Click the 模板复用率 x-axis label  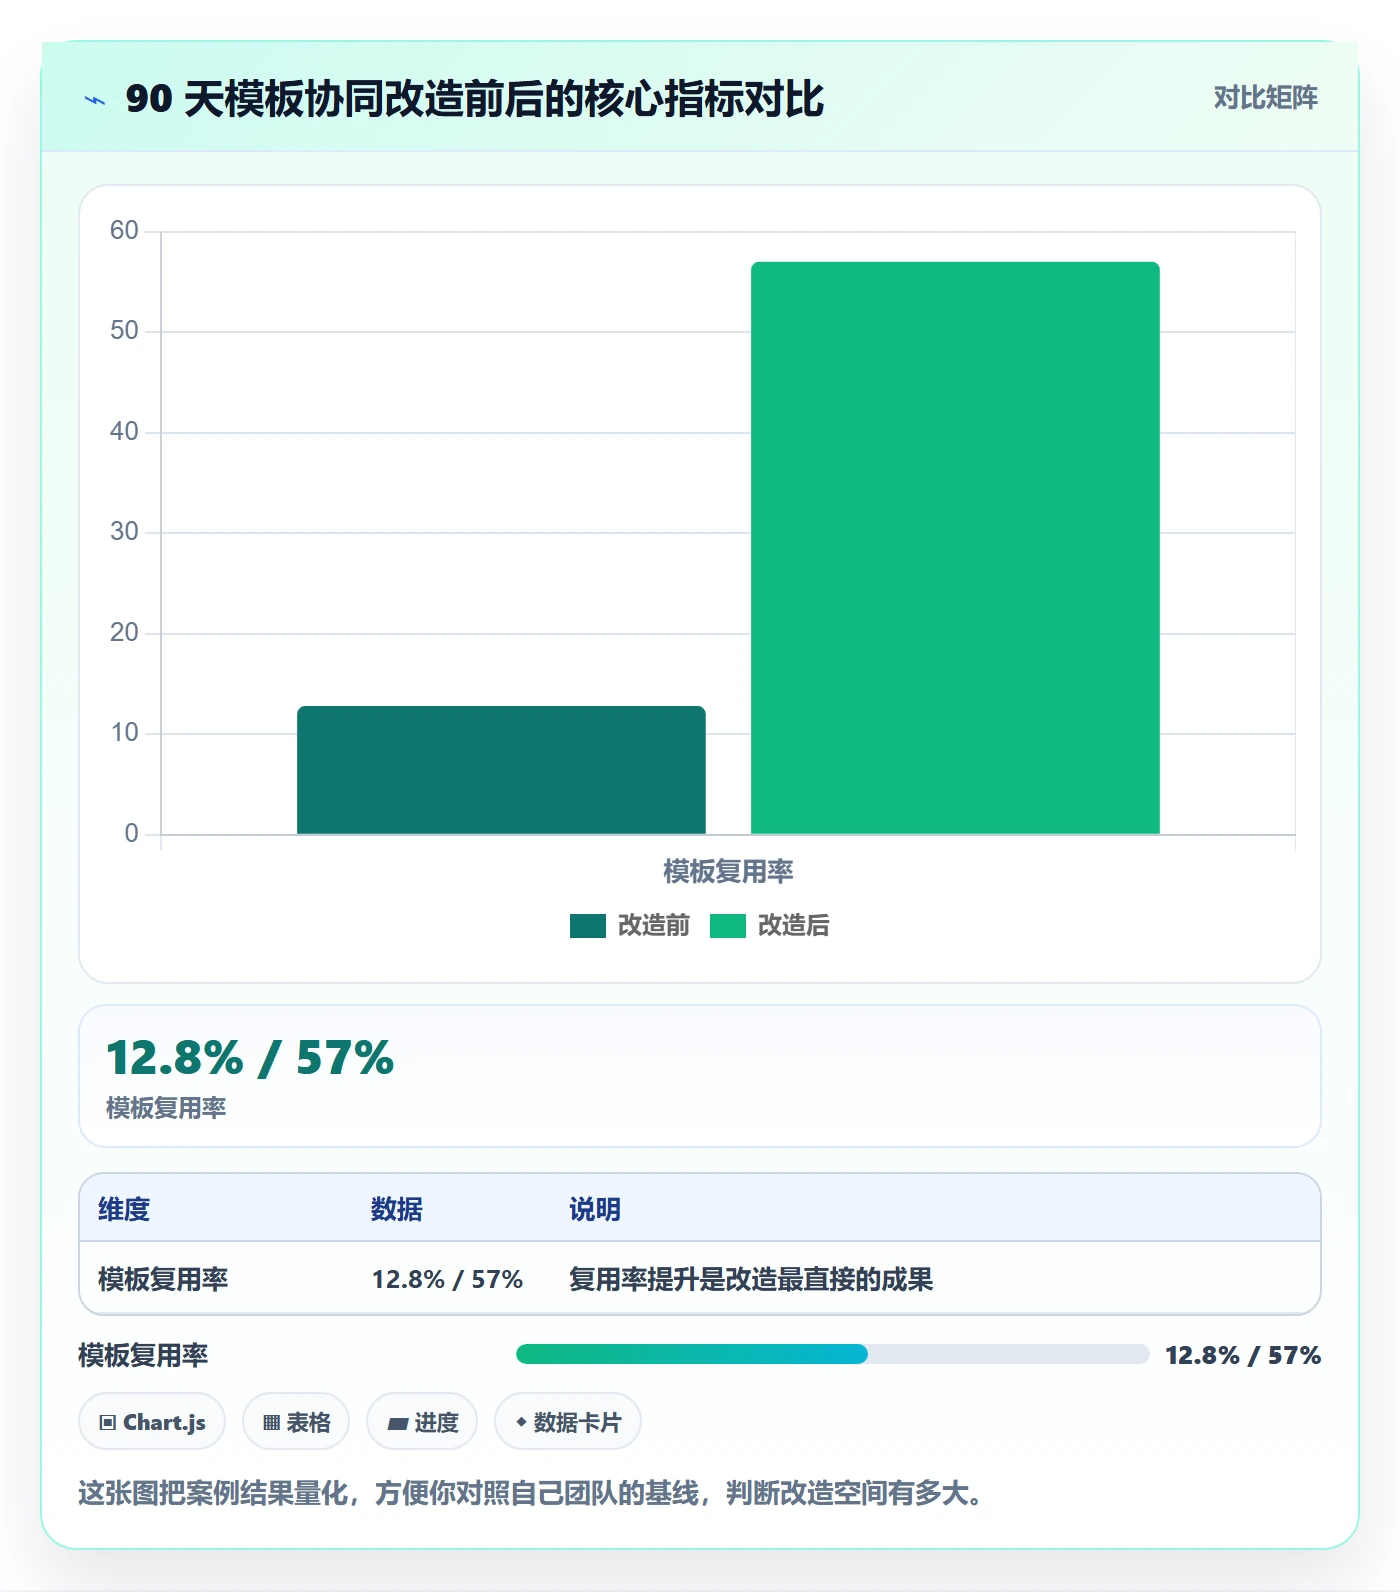(728, 872)
